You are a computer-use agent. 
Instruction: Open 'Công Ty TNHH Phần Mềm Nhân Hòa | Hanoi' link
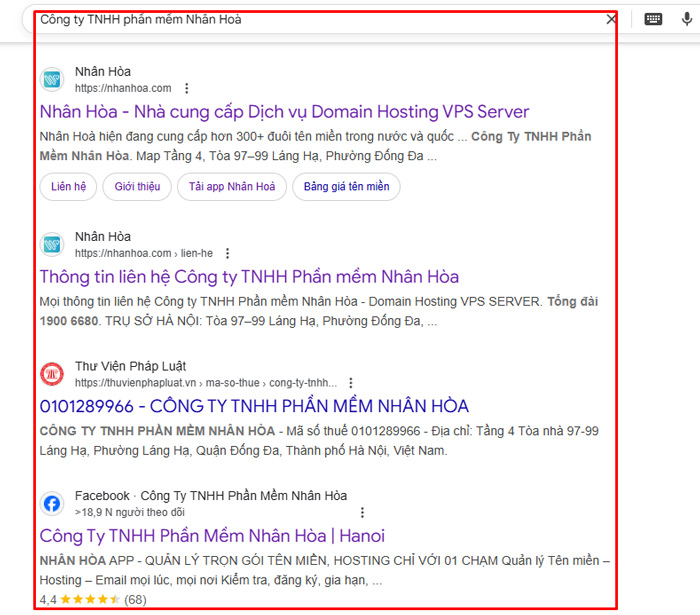[212, 536]
